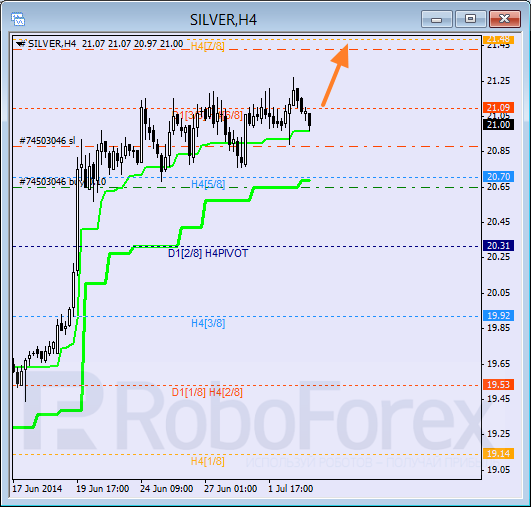Screen dimensions: 531x507
Task: Click the 20.85 price scale value
Action: 498,151
